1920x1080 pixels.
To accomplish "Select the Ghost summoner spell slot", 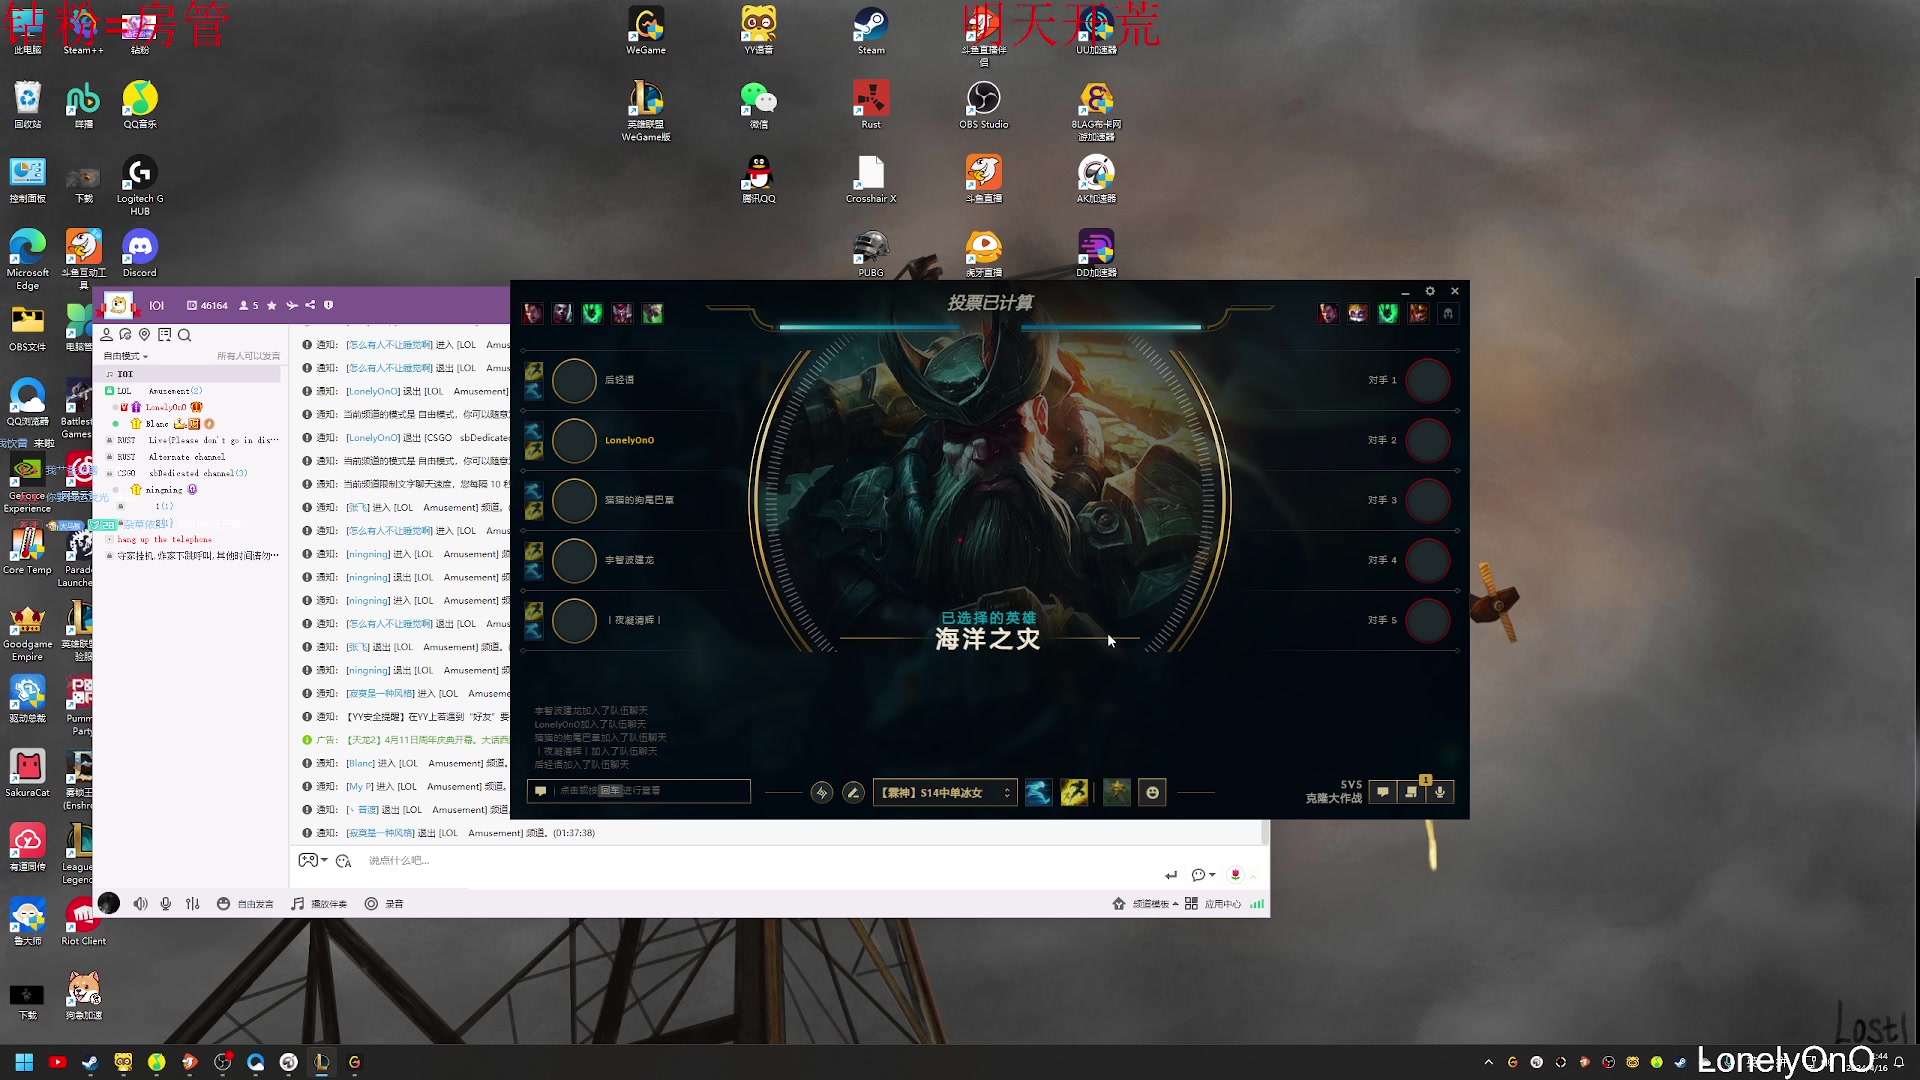I will tap(1038, 792).
